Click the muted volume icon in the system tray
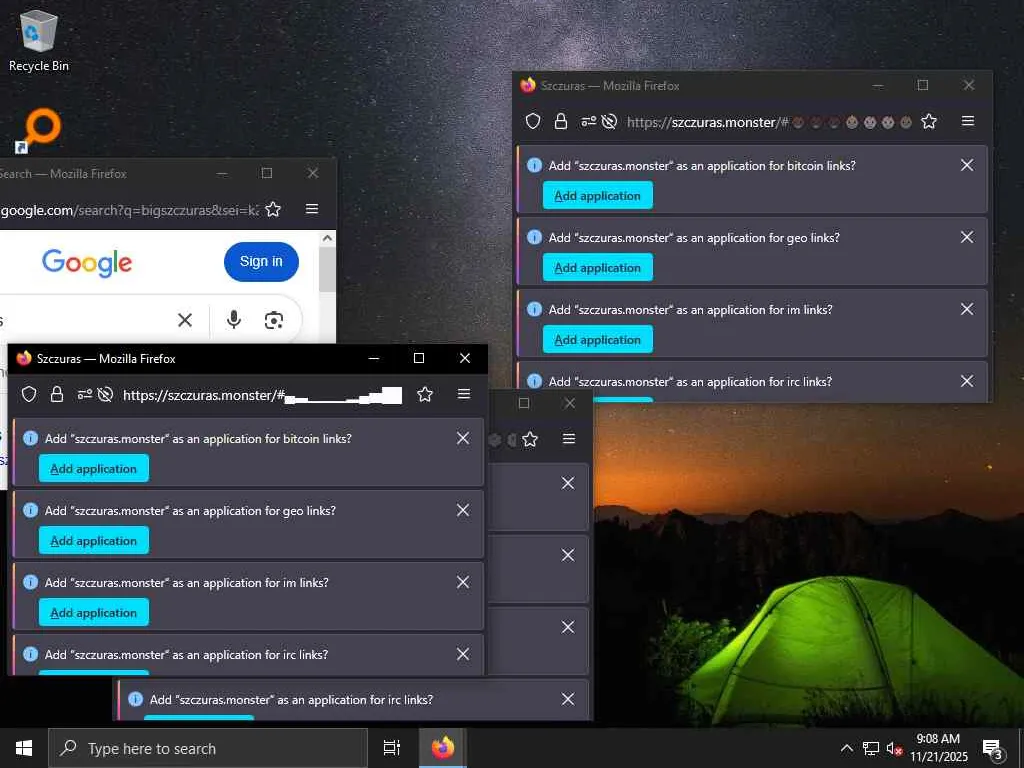1024x768 pixels. tap(894, 749)
